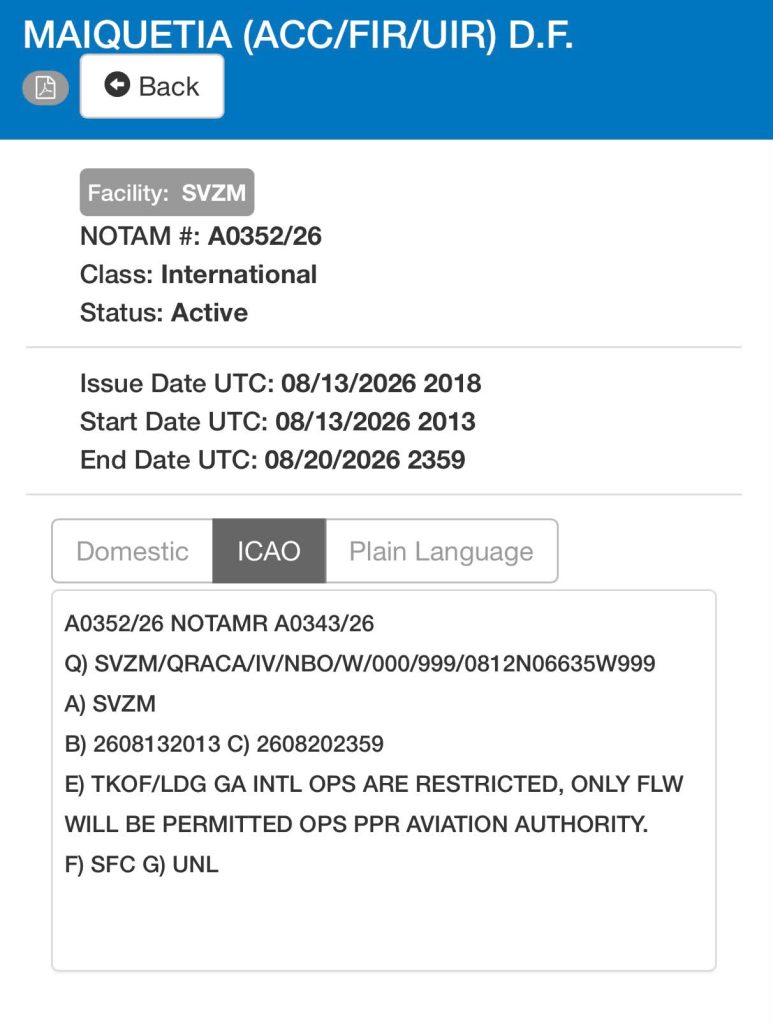The image size is (773, 1024).
Task: Click the PDF export icon
Action: point(45,87)
